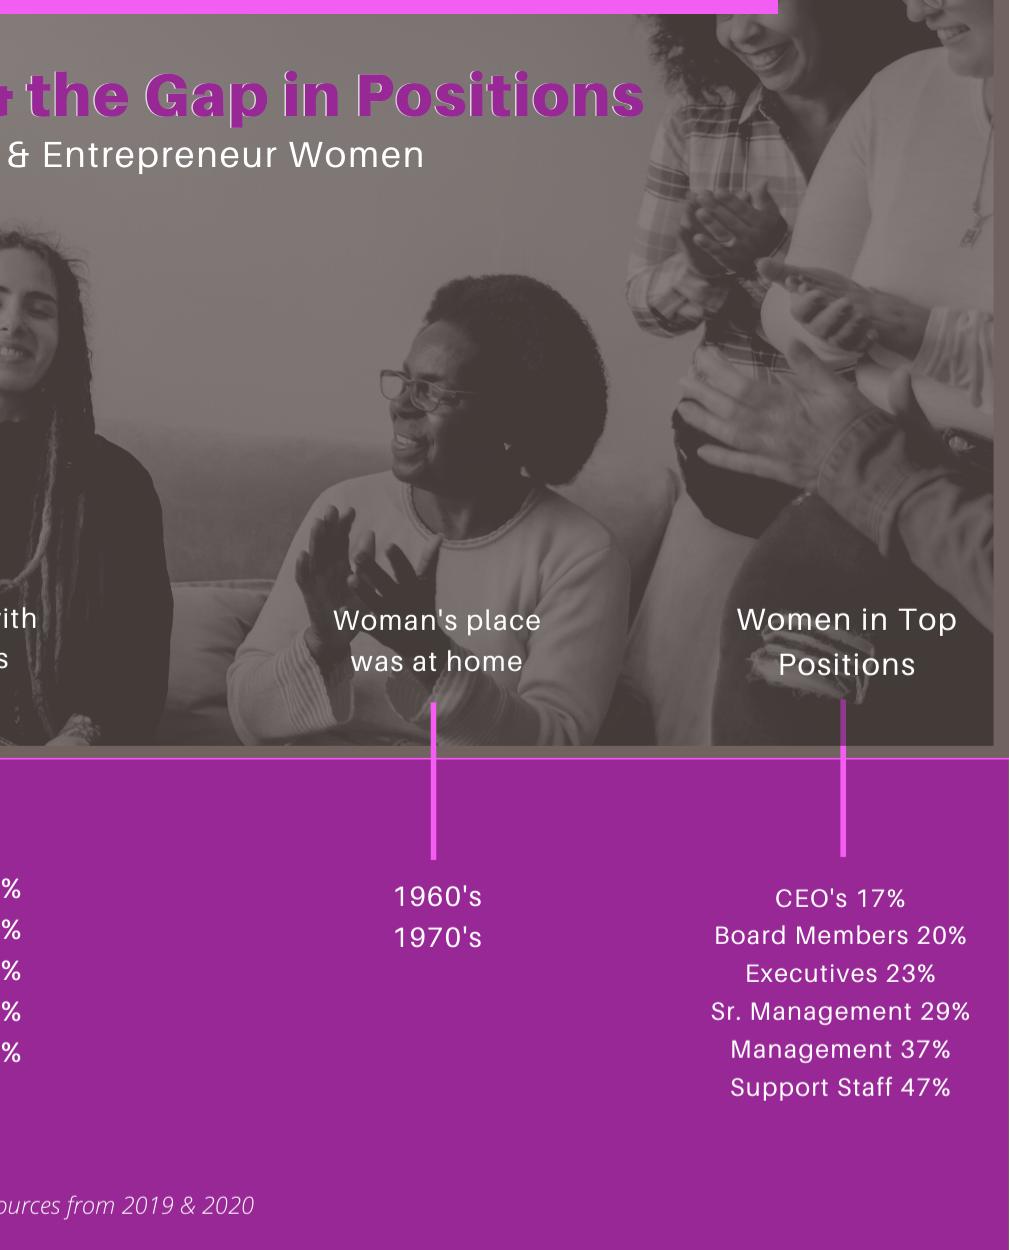Click the Board Members 20% line

tap(840, 936)
